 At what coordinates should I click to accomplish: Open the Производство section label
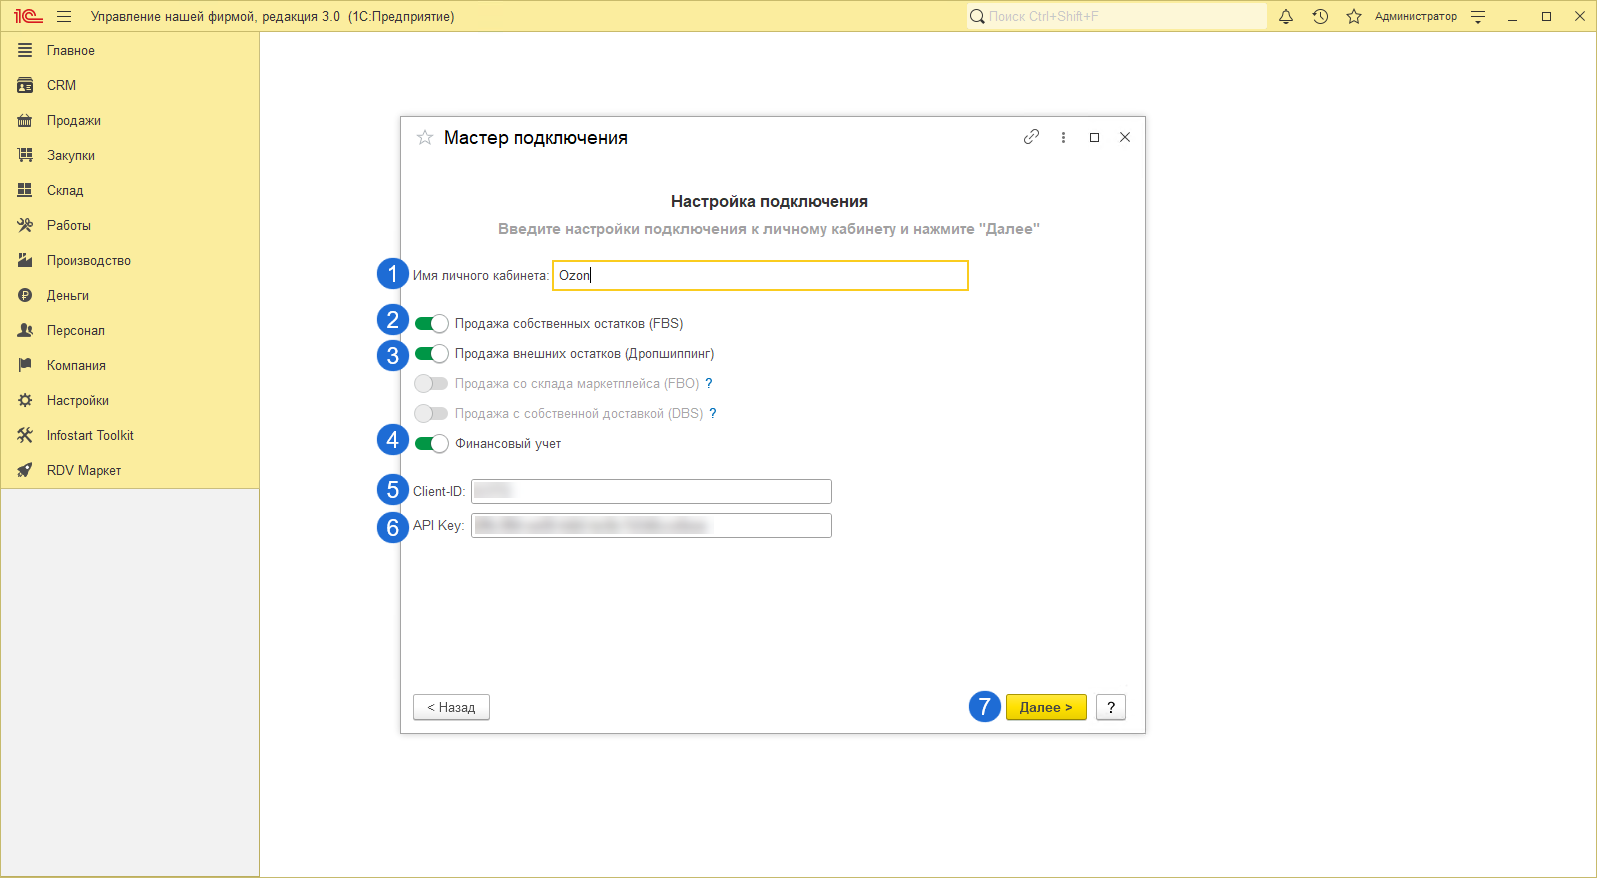89,260
